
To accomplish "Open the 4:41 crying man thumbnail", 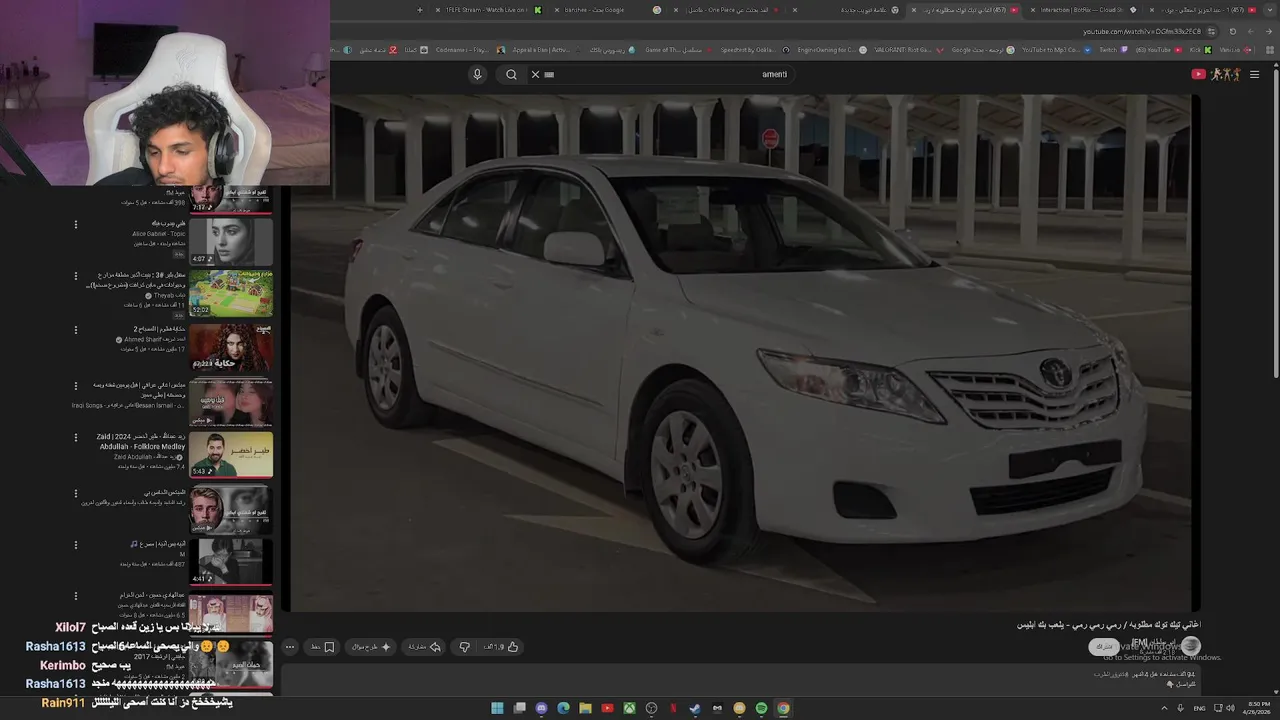I will pyautogui.click(x=231, y=562).
